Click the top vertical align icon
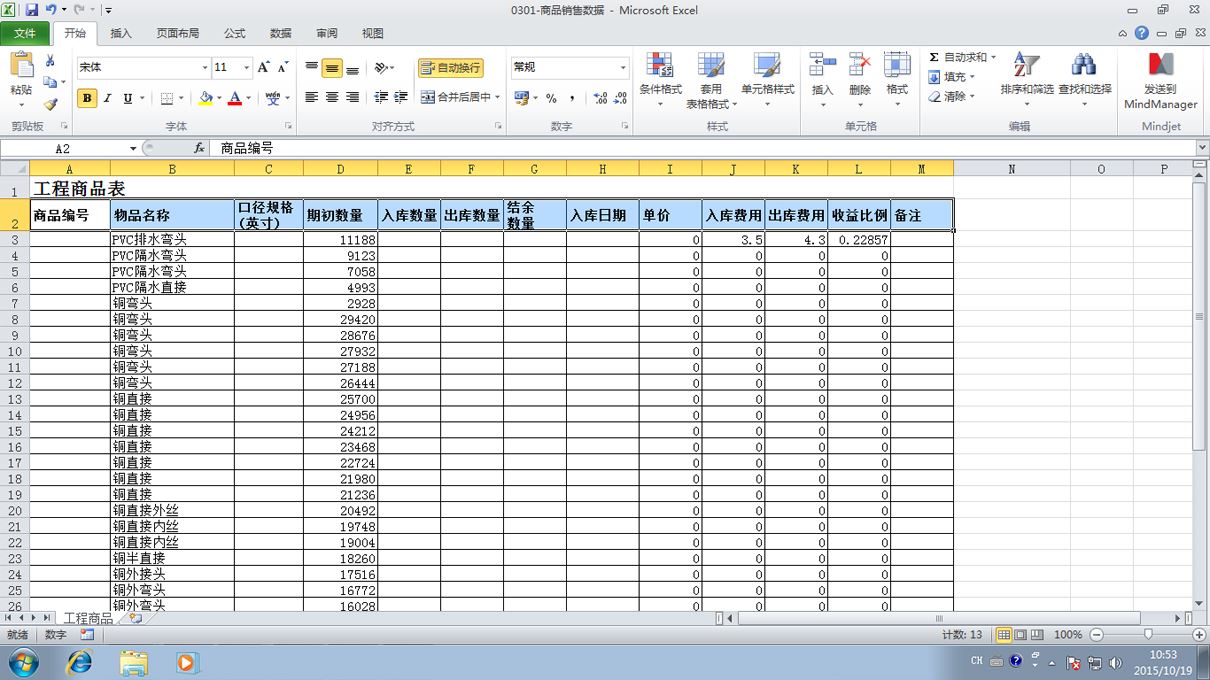 coord(312,67)
